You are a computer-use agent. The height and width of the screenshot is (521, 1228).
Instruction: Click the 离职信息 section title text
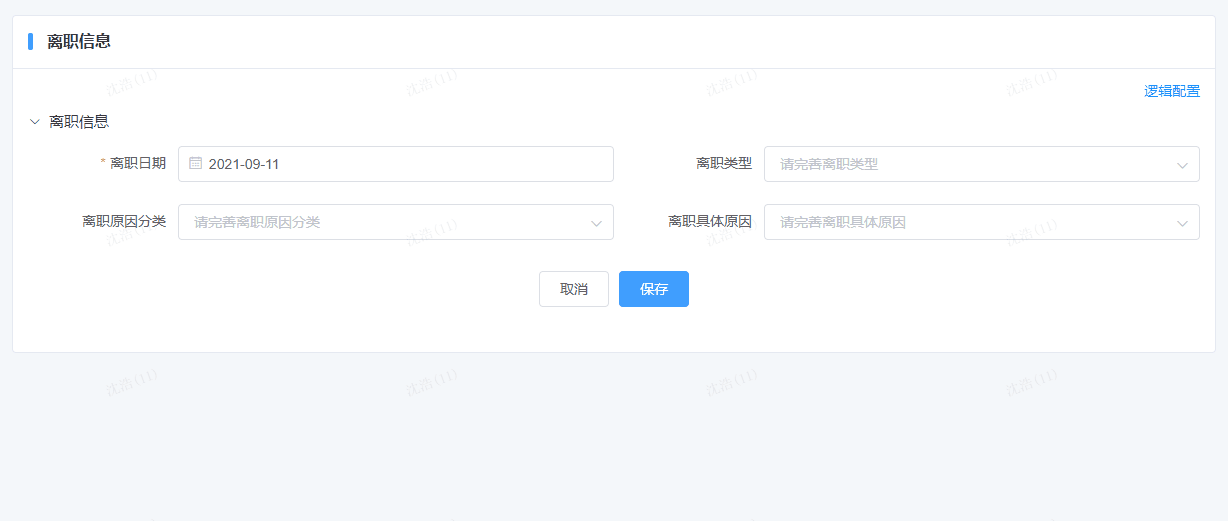79,121
